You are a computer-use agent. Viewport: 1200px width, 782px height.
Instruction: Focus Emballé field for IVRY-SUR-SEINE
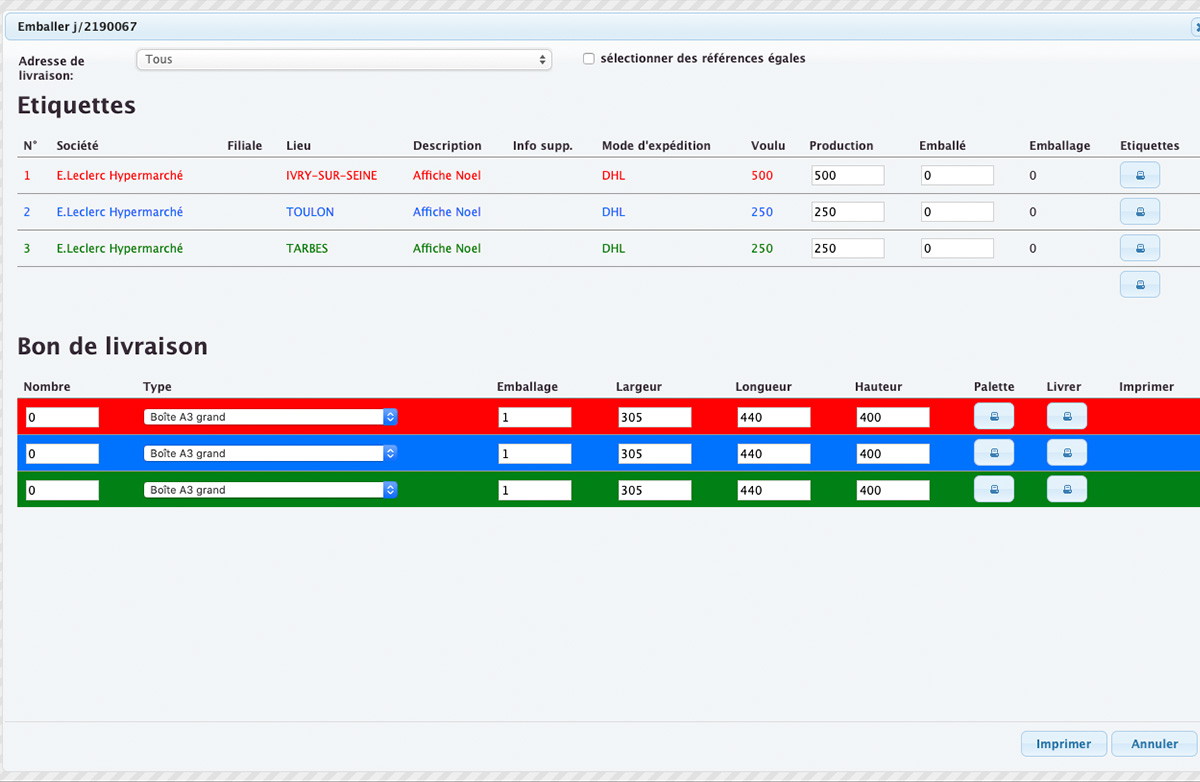[956, 175]
